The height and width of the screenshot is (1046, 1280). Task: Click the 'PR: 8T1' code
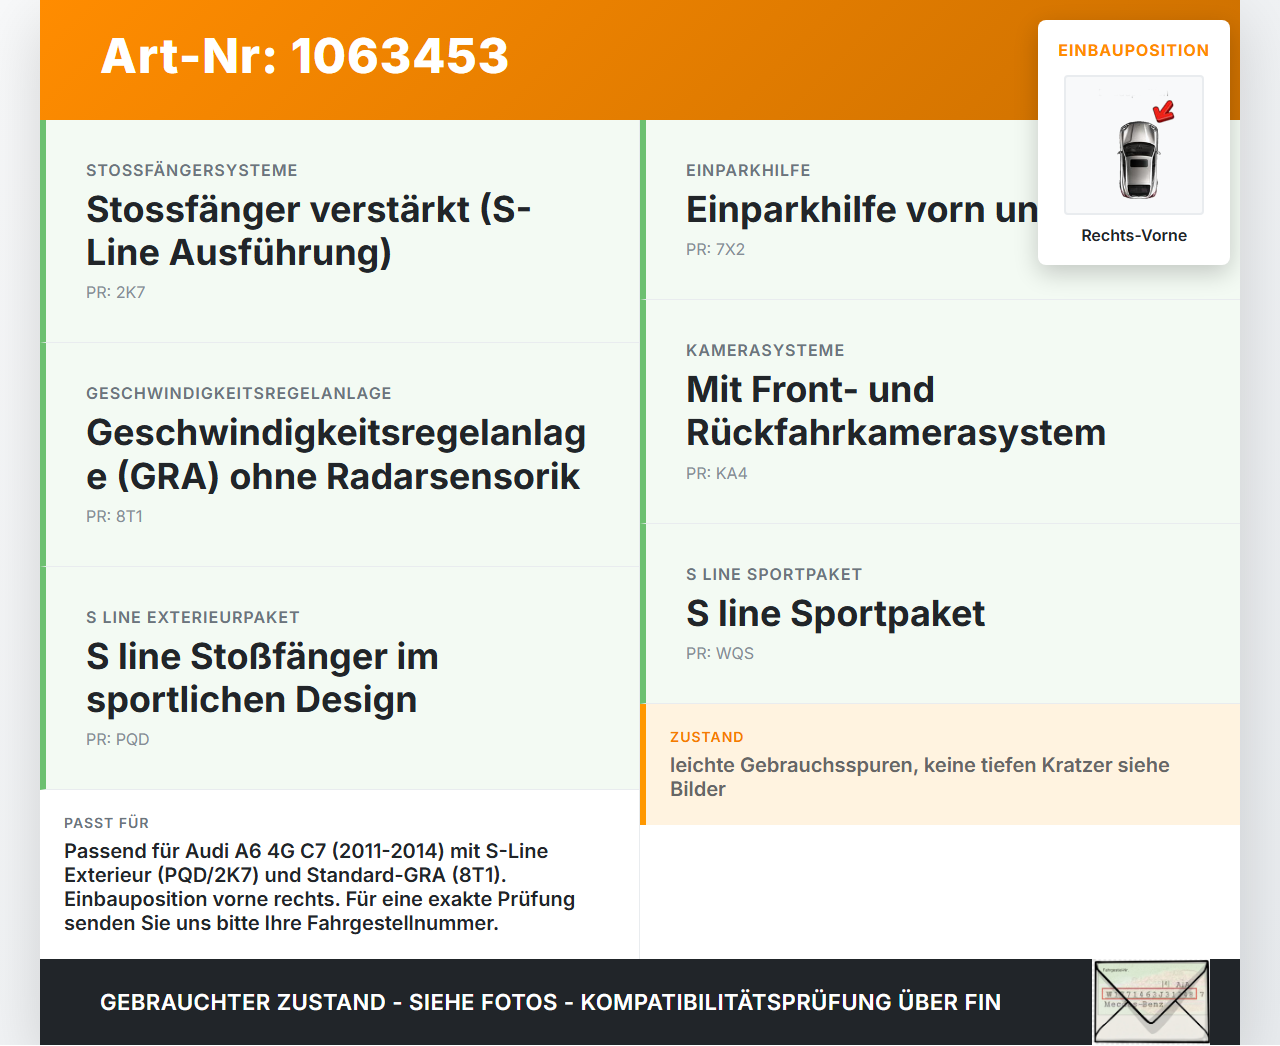click(x=115, y=516)
